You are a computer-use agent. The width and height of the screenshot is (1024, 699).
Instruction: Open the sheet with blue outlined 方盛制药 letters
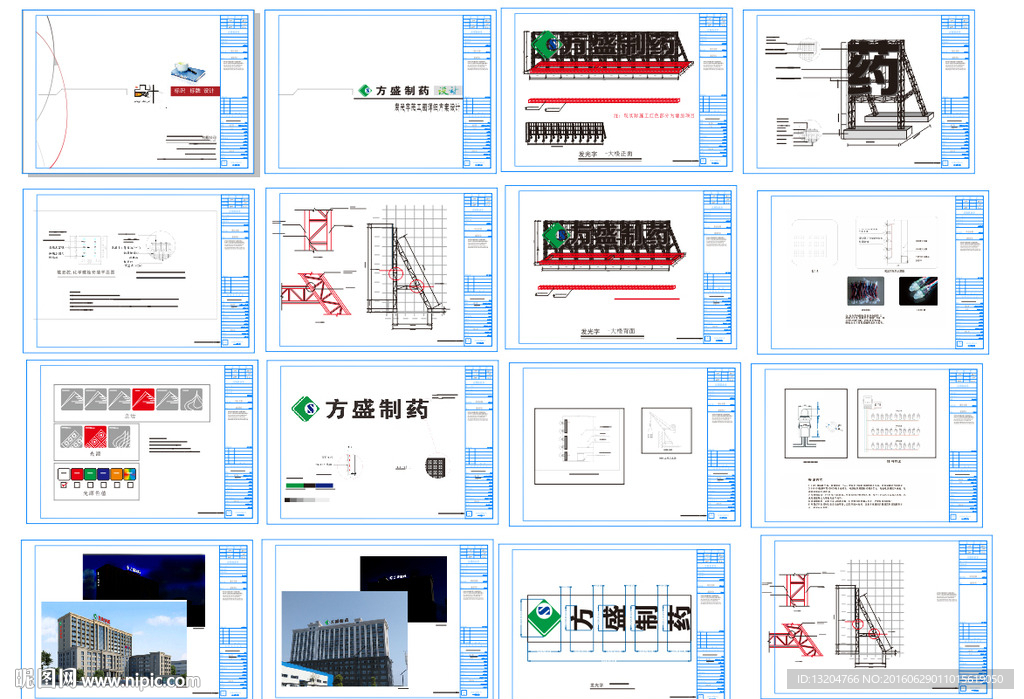(x=615, y=621)
